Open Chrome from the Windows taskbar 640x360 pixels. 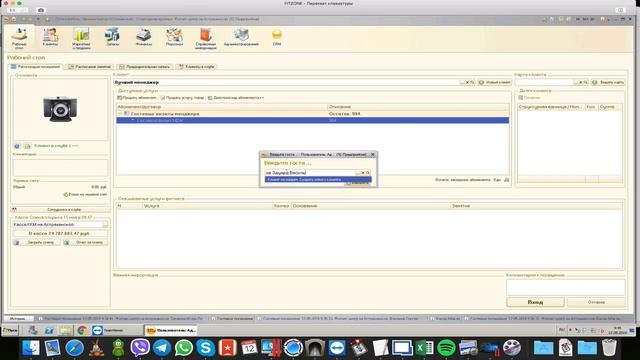[82, 330]
